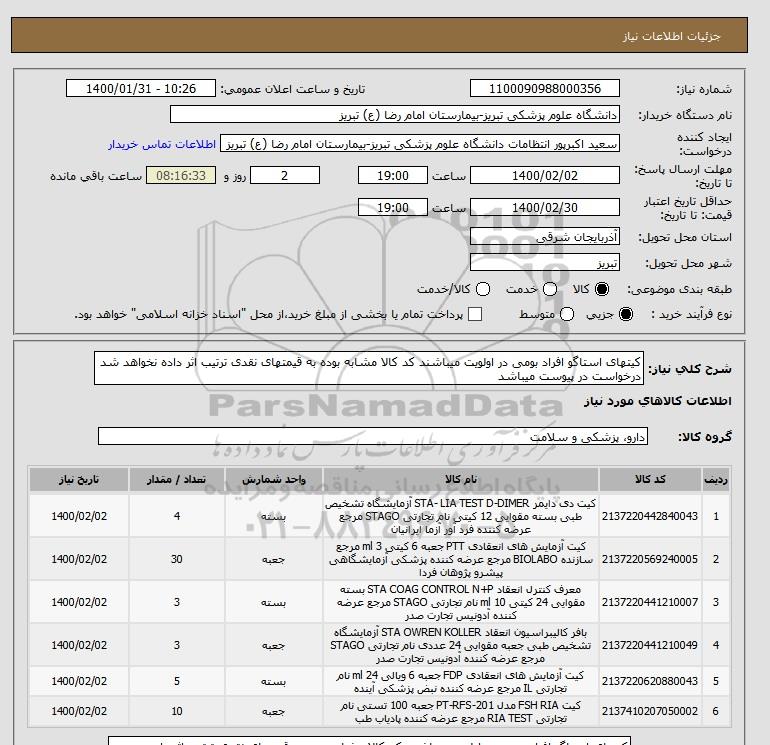
Task: Click the goods group دارو، پزشکی و سلامت field
Action: [373, 436]
